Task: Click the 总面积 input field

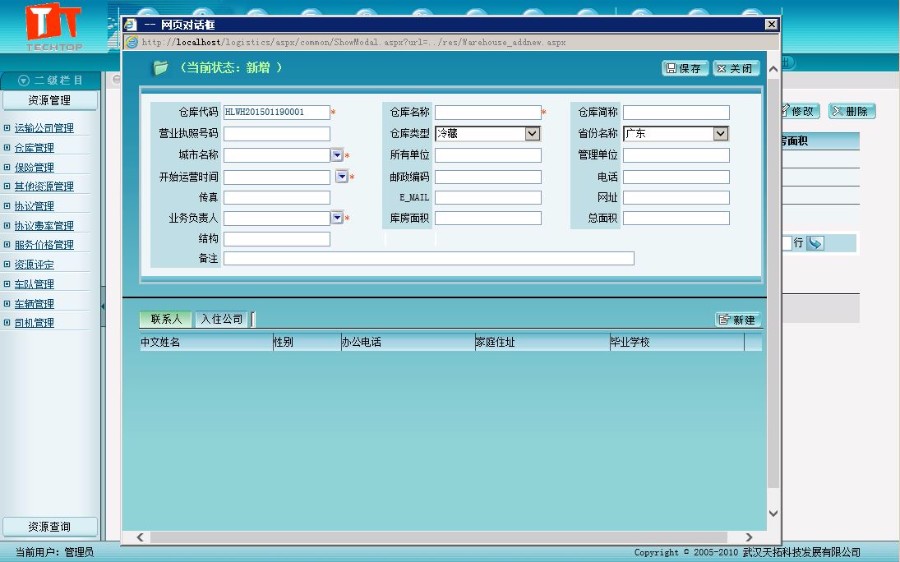Action: (676, 218)
